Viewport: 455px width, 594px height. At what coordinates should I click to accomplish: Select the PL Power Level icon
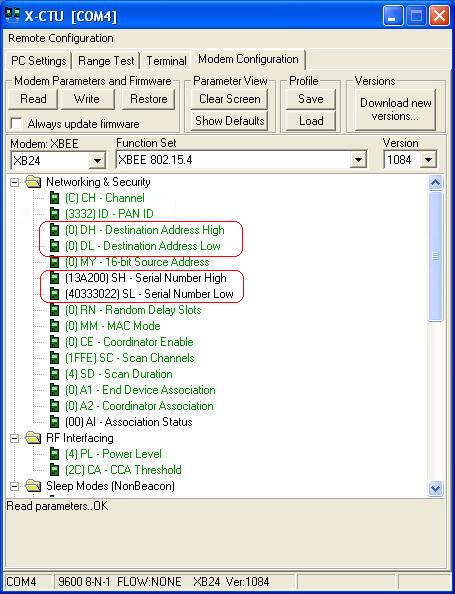55,454
